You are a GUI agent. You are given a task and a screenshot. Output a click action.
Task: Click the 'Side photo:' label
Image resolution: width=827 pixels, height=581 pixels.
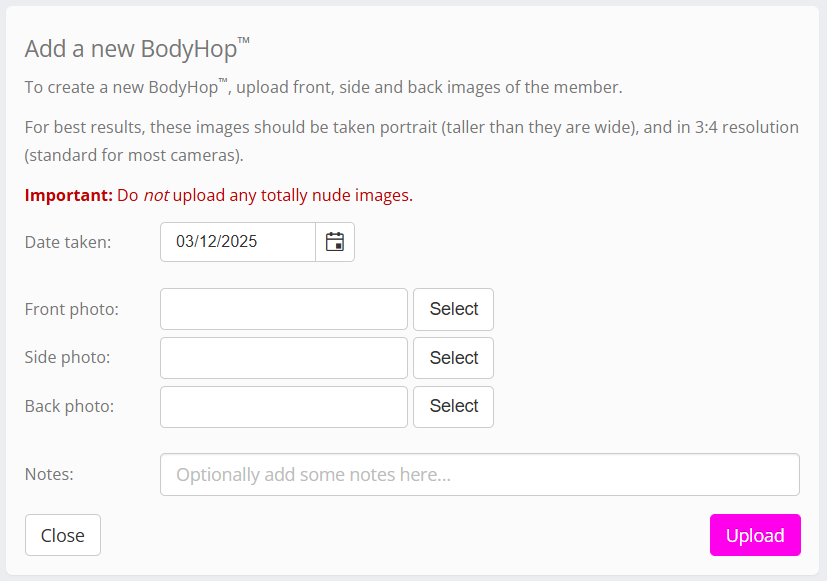click(68, 358)
